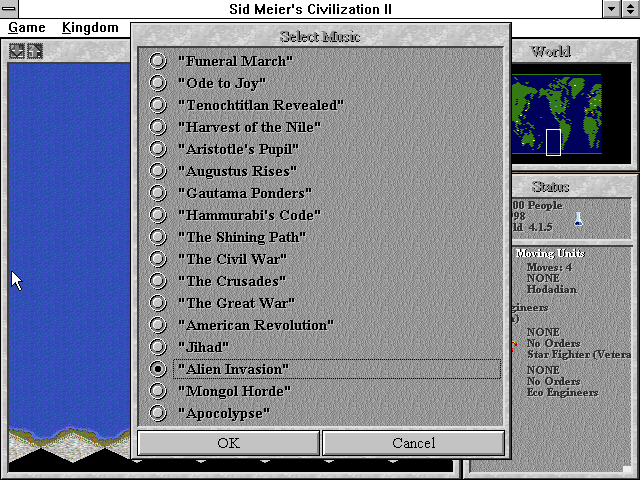
Task: Pick "Aristotle's Pupil" radio option
Action: tap(158, 149)
